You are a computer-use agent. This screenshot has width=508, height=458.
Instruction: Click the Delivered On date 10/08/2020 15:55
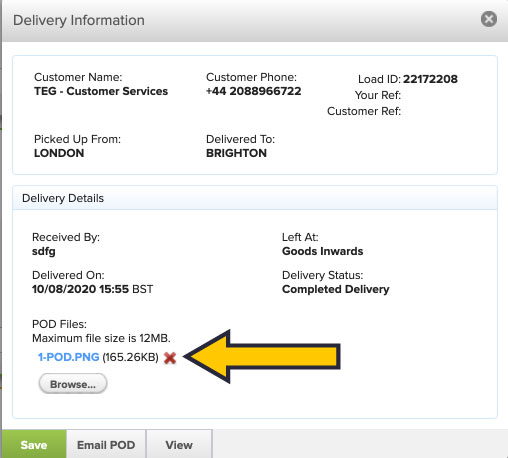tap(80, 289)
